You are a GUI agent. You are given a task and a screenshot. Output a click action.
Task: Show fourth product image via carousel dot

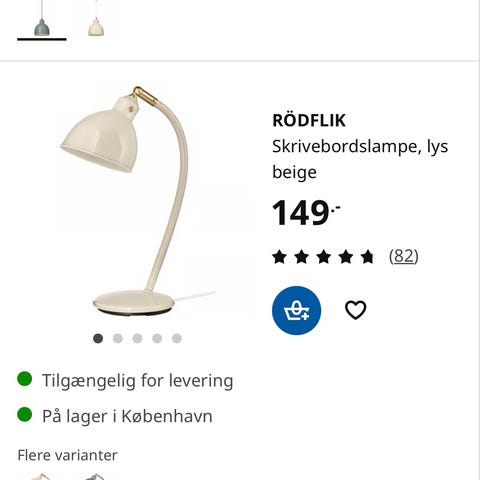tap(157, 338)
